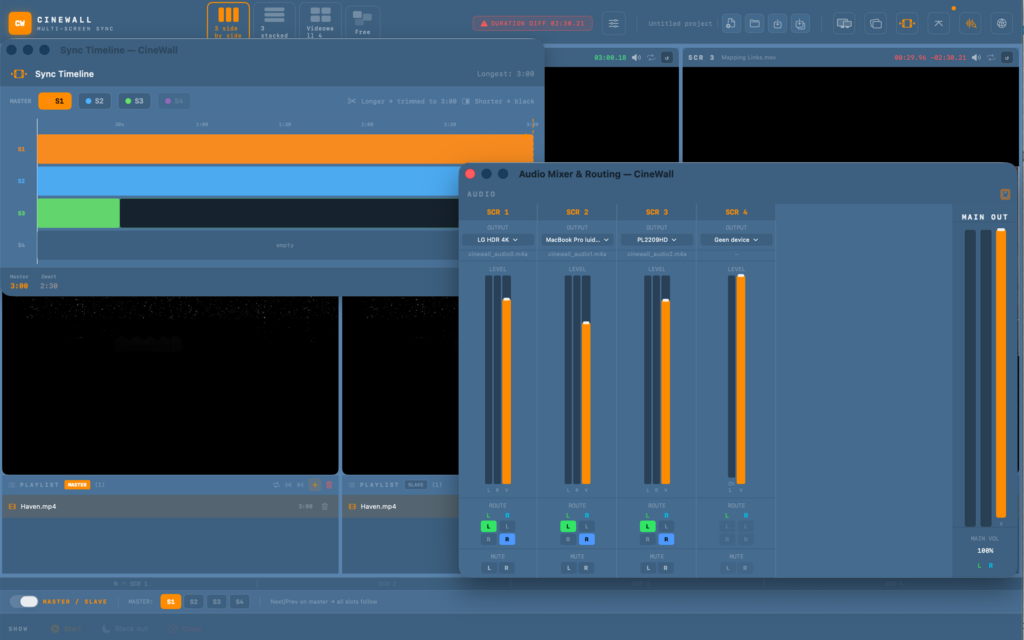Open the displays setup icon

[844, 24]
